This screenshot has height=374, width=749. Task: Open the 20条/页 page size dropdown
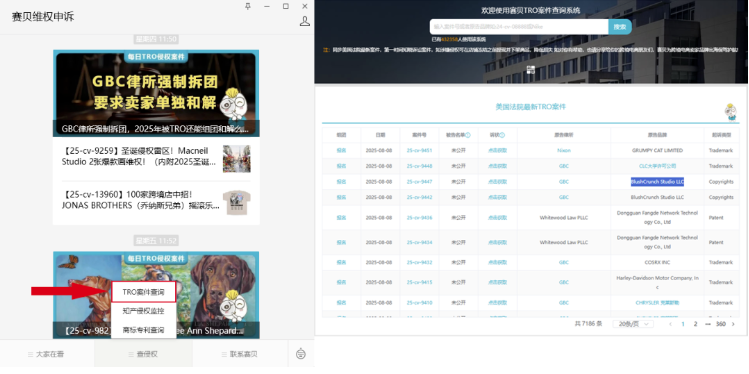633,324
